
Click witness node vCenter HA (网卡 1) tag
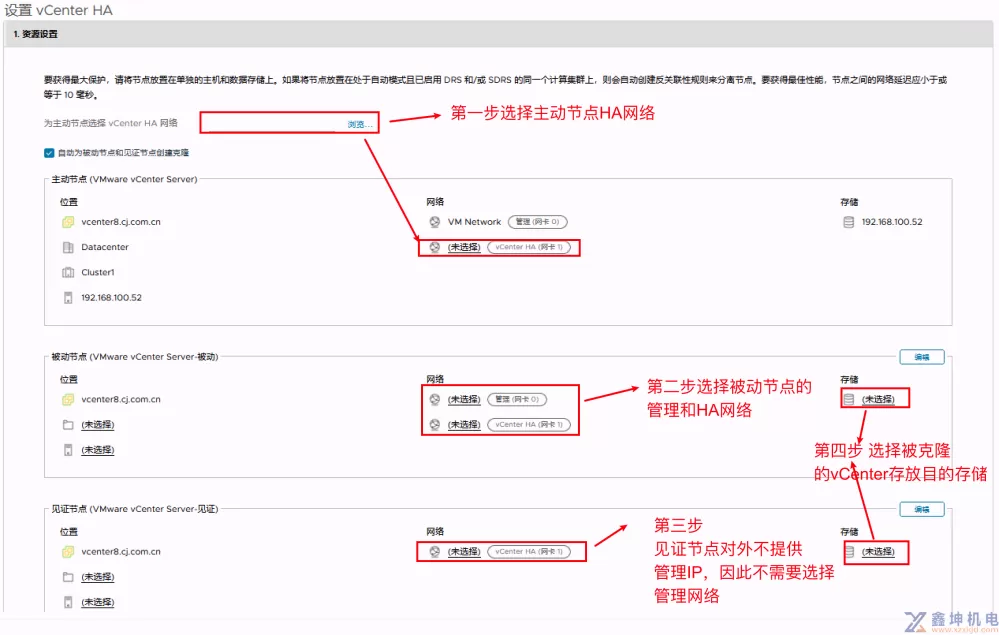[x=529, y=552]
